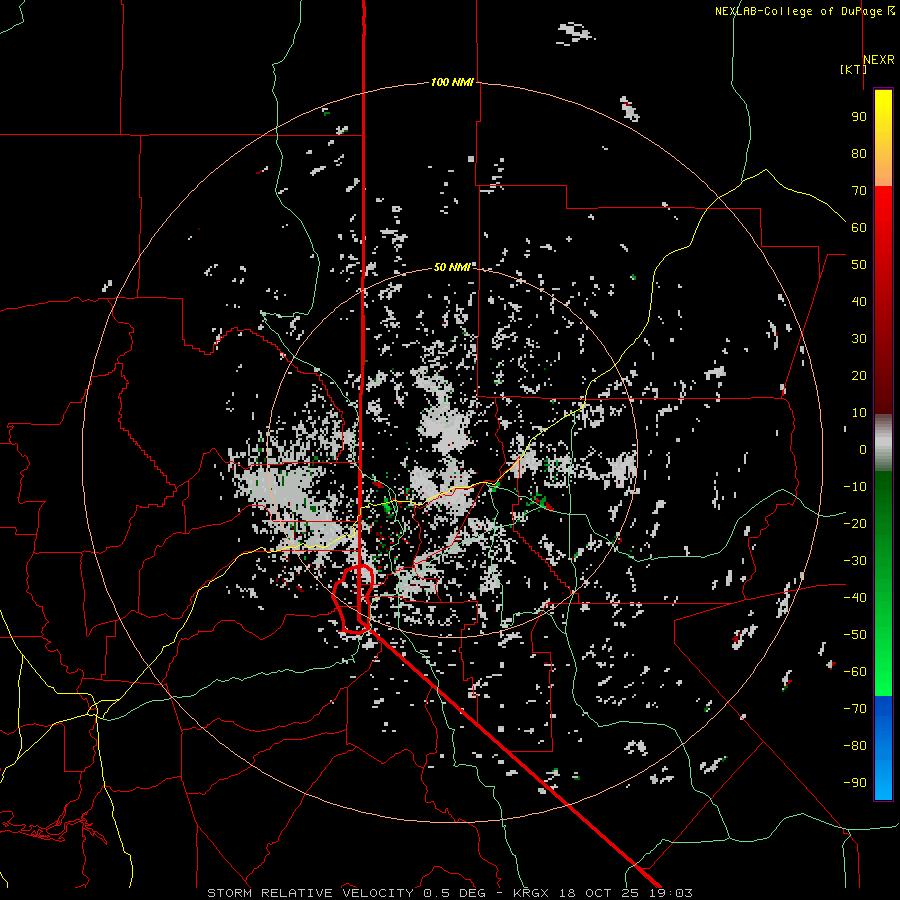The image size is (900, 900).
Task: Select the -20 value on velocity scale
Action: point(855,523)
